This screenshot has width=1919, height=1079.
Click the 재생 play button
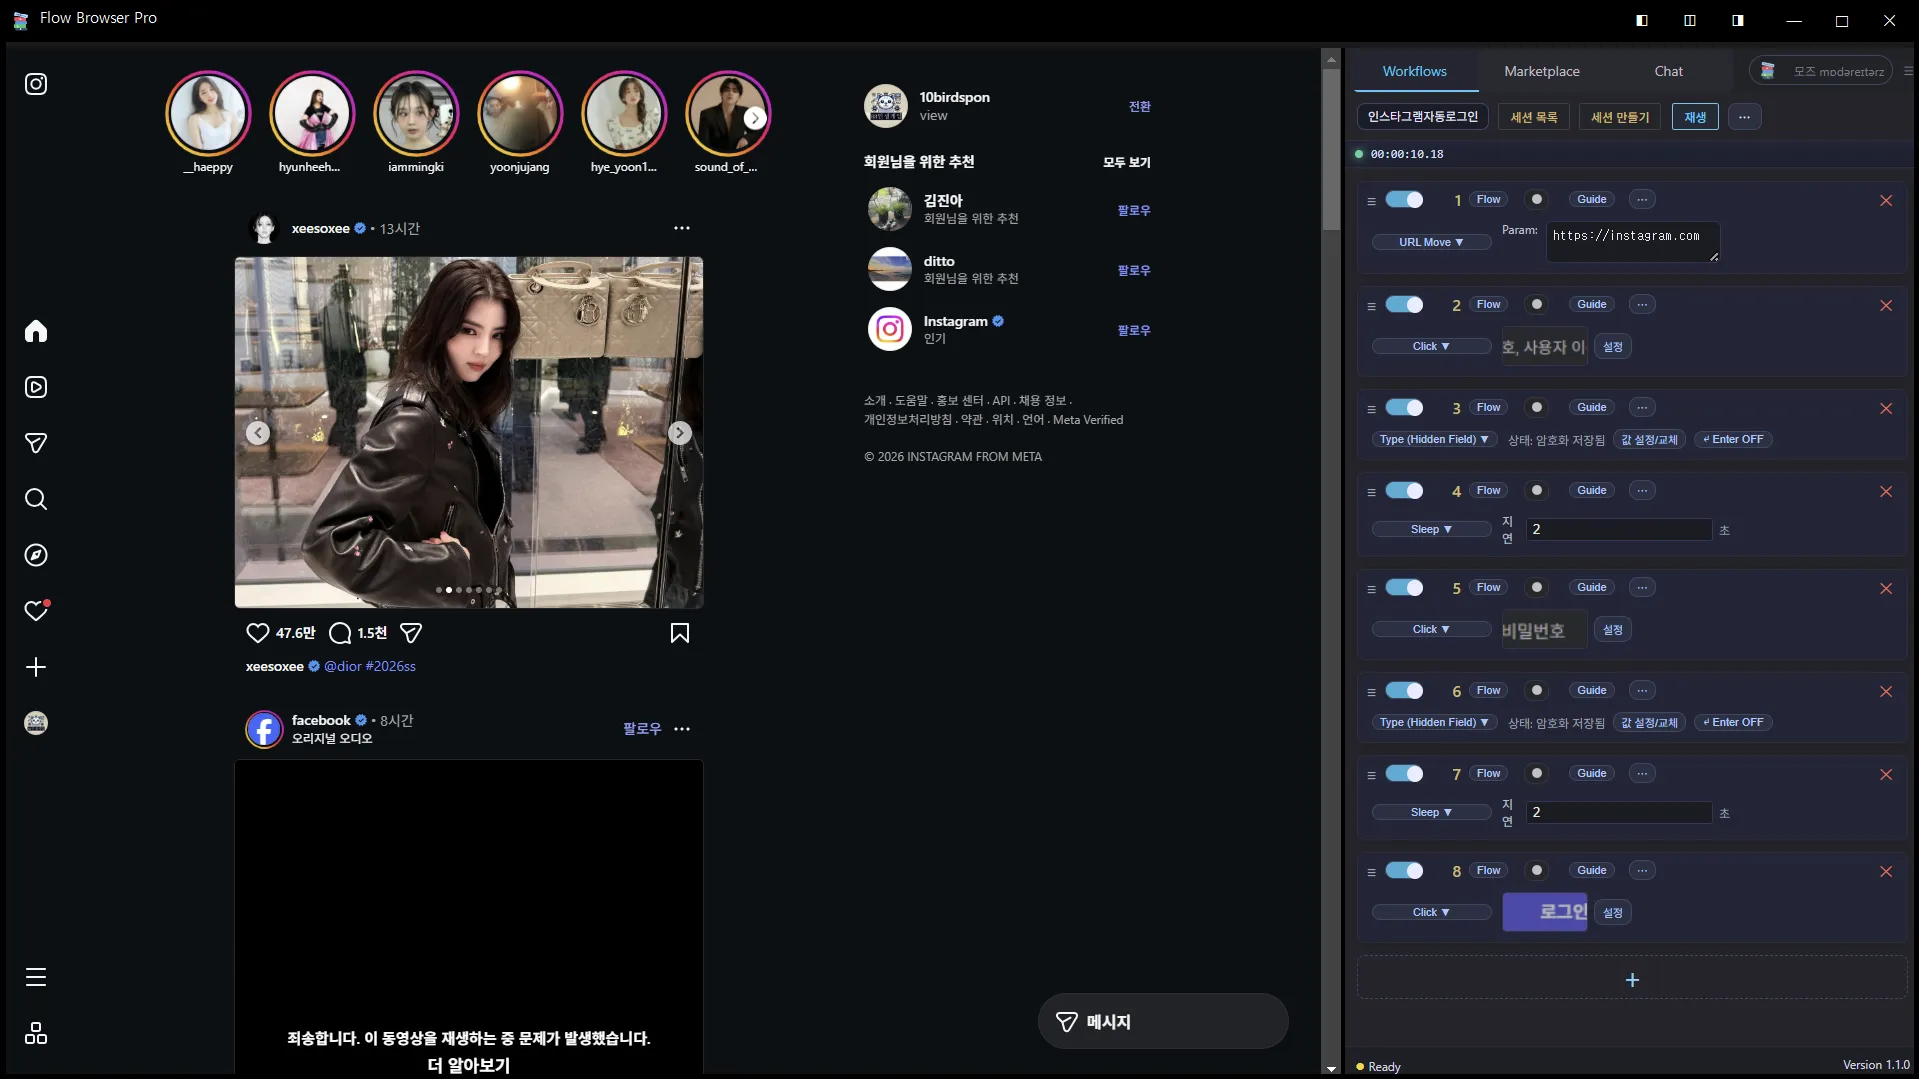(1695, 117)
